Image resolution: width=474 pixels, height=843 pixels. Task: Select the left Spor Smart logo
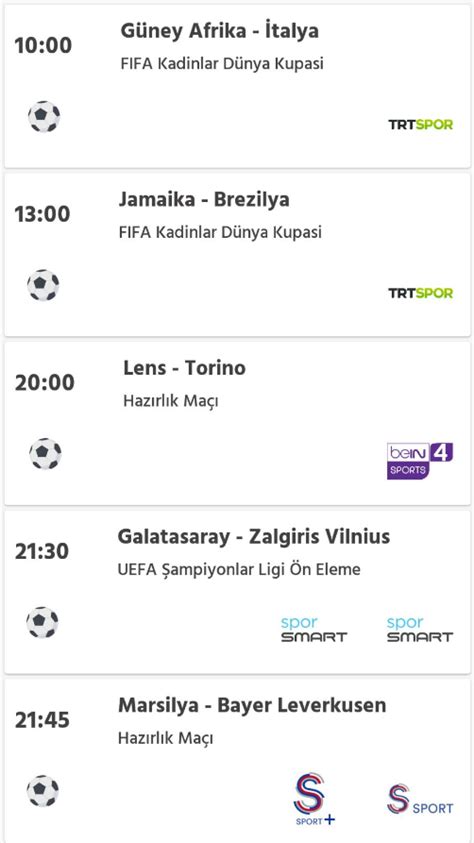point(314,630)
